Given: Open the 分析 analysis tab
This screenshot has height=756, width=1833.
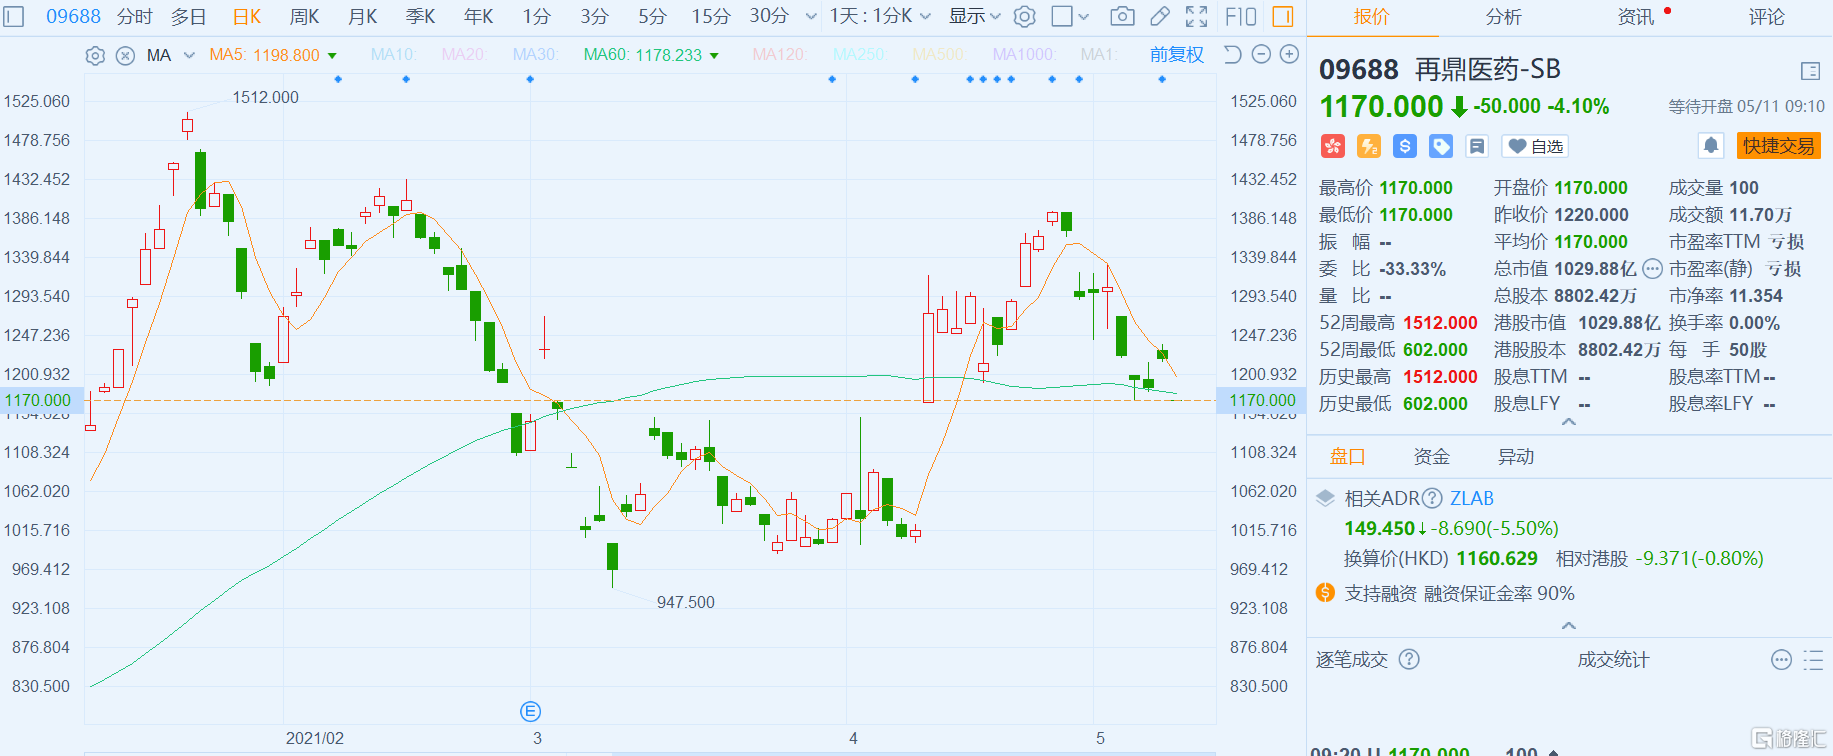Looking at the screenshot, I should (x=1503, y=17).
